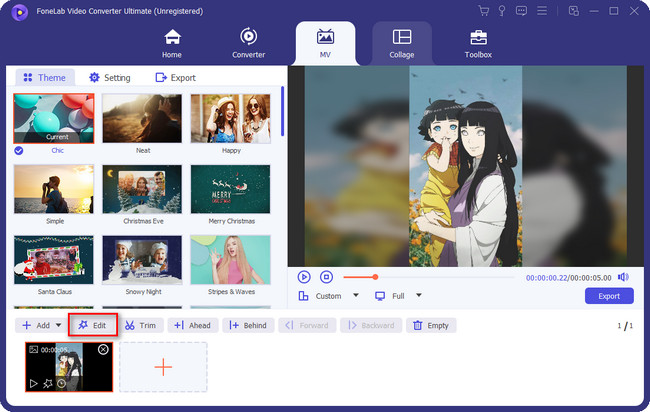Select the Chic theme thumbnail
Screen dimensions: 650x412
tap(54, 119)
